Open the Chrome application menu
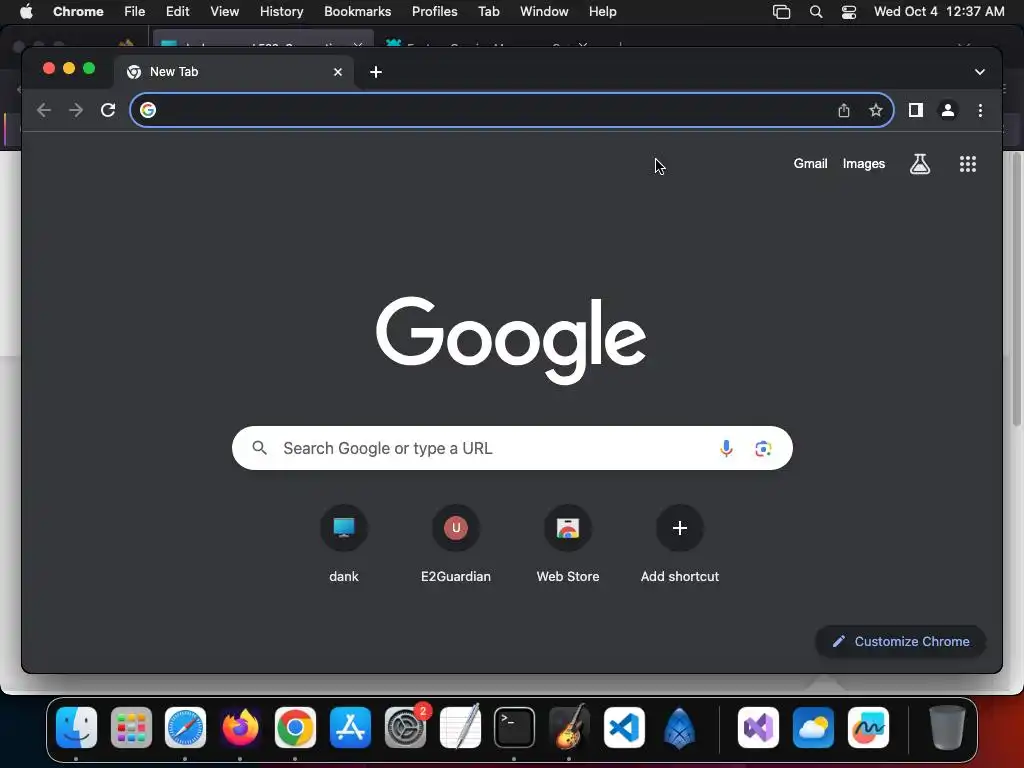 click(x=78, y=12)
